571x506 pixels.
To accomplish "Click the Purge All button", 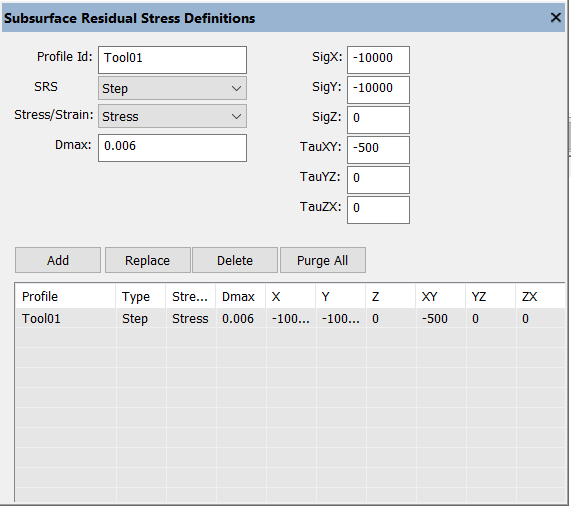I will point(323,260).
